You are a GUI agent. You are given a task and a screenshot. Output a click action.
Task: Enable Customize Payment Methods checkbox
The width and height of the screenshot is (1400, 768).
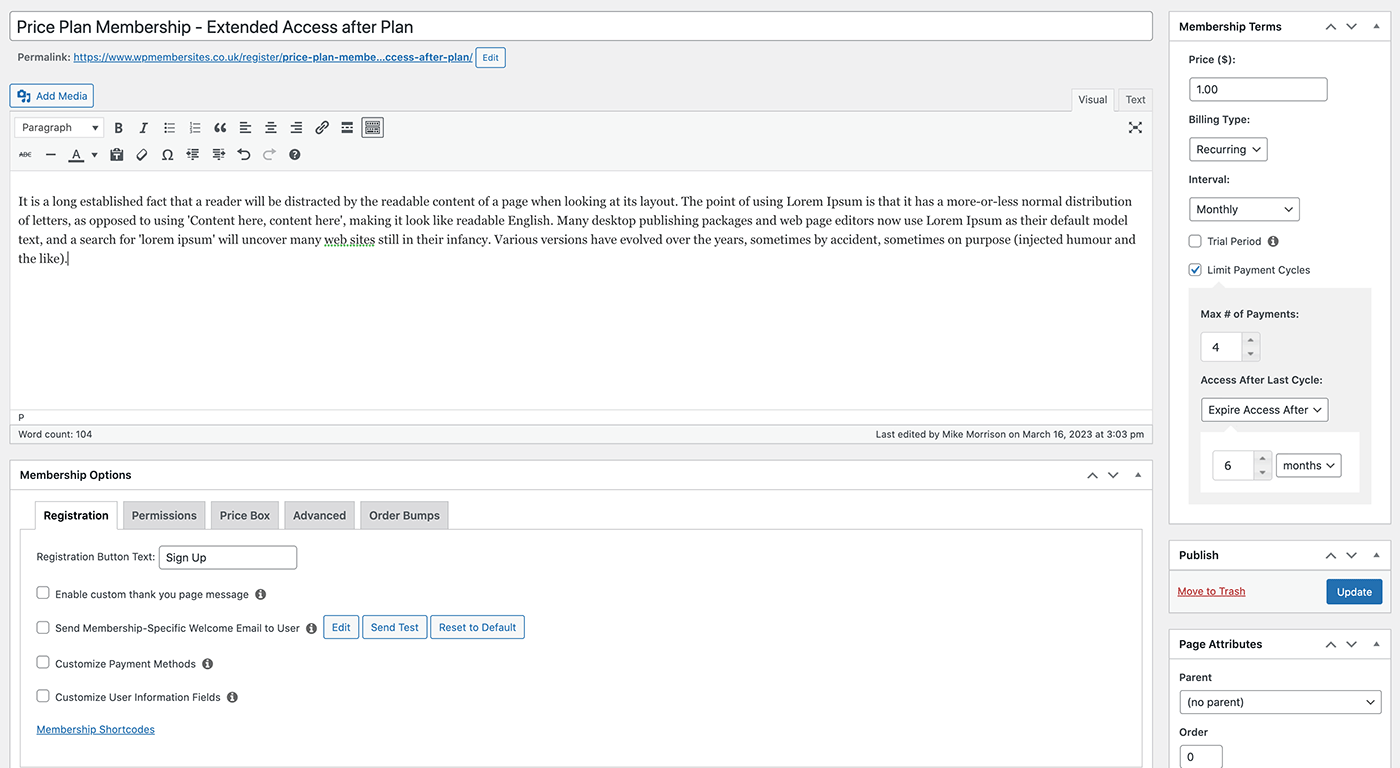pos(43,663)
